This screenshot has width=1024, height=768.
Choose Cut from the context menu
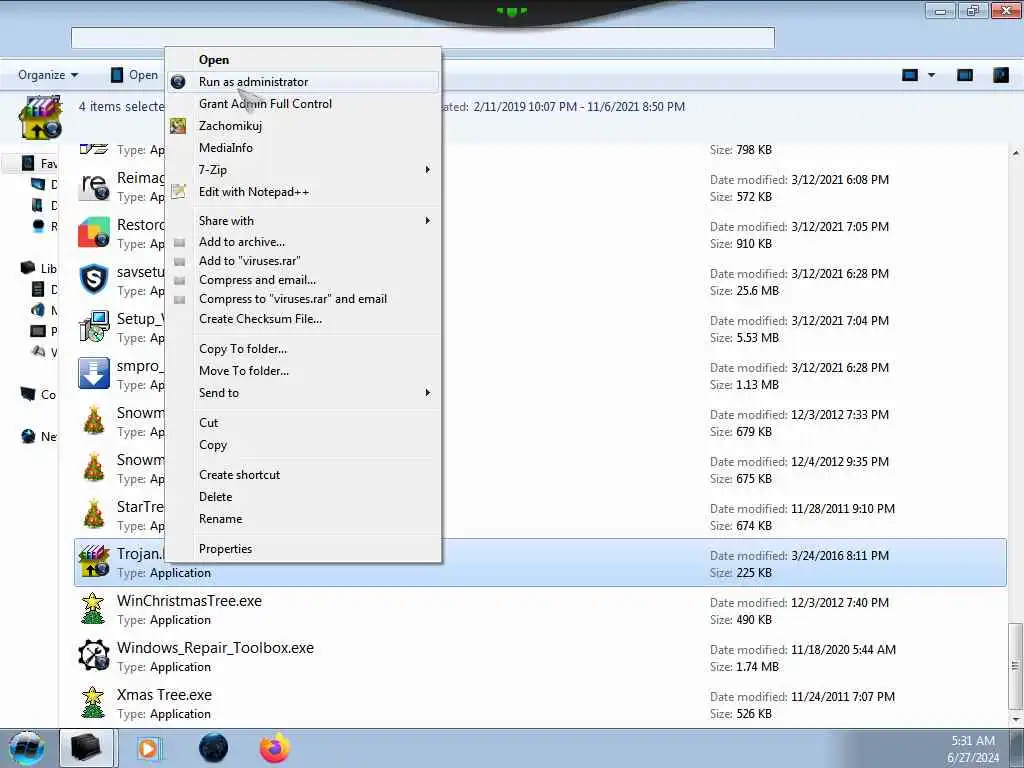point(208,423)
